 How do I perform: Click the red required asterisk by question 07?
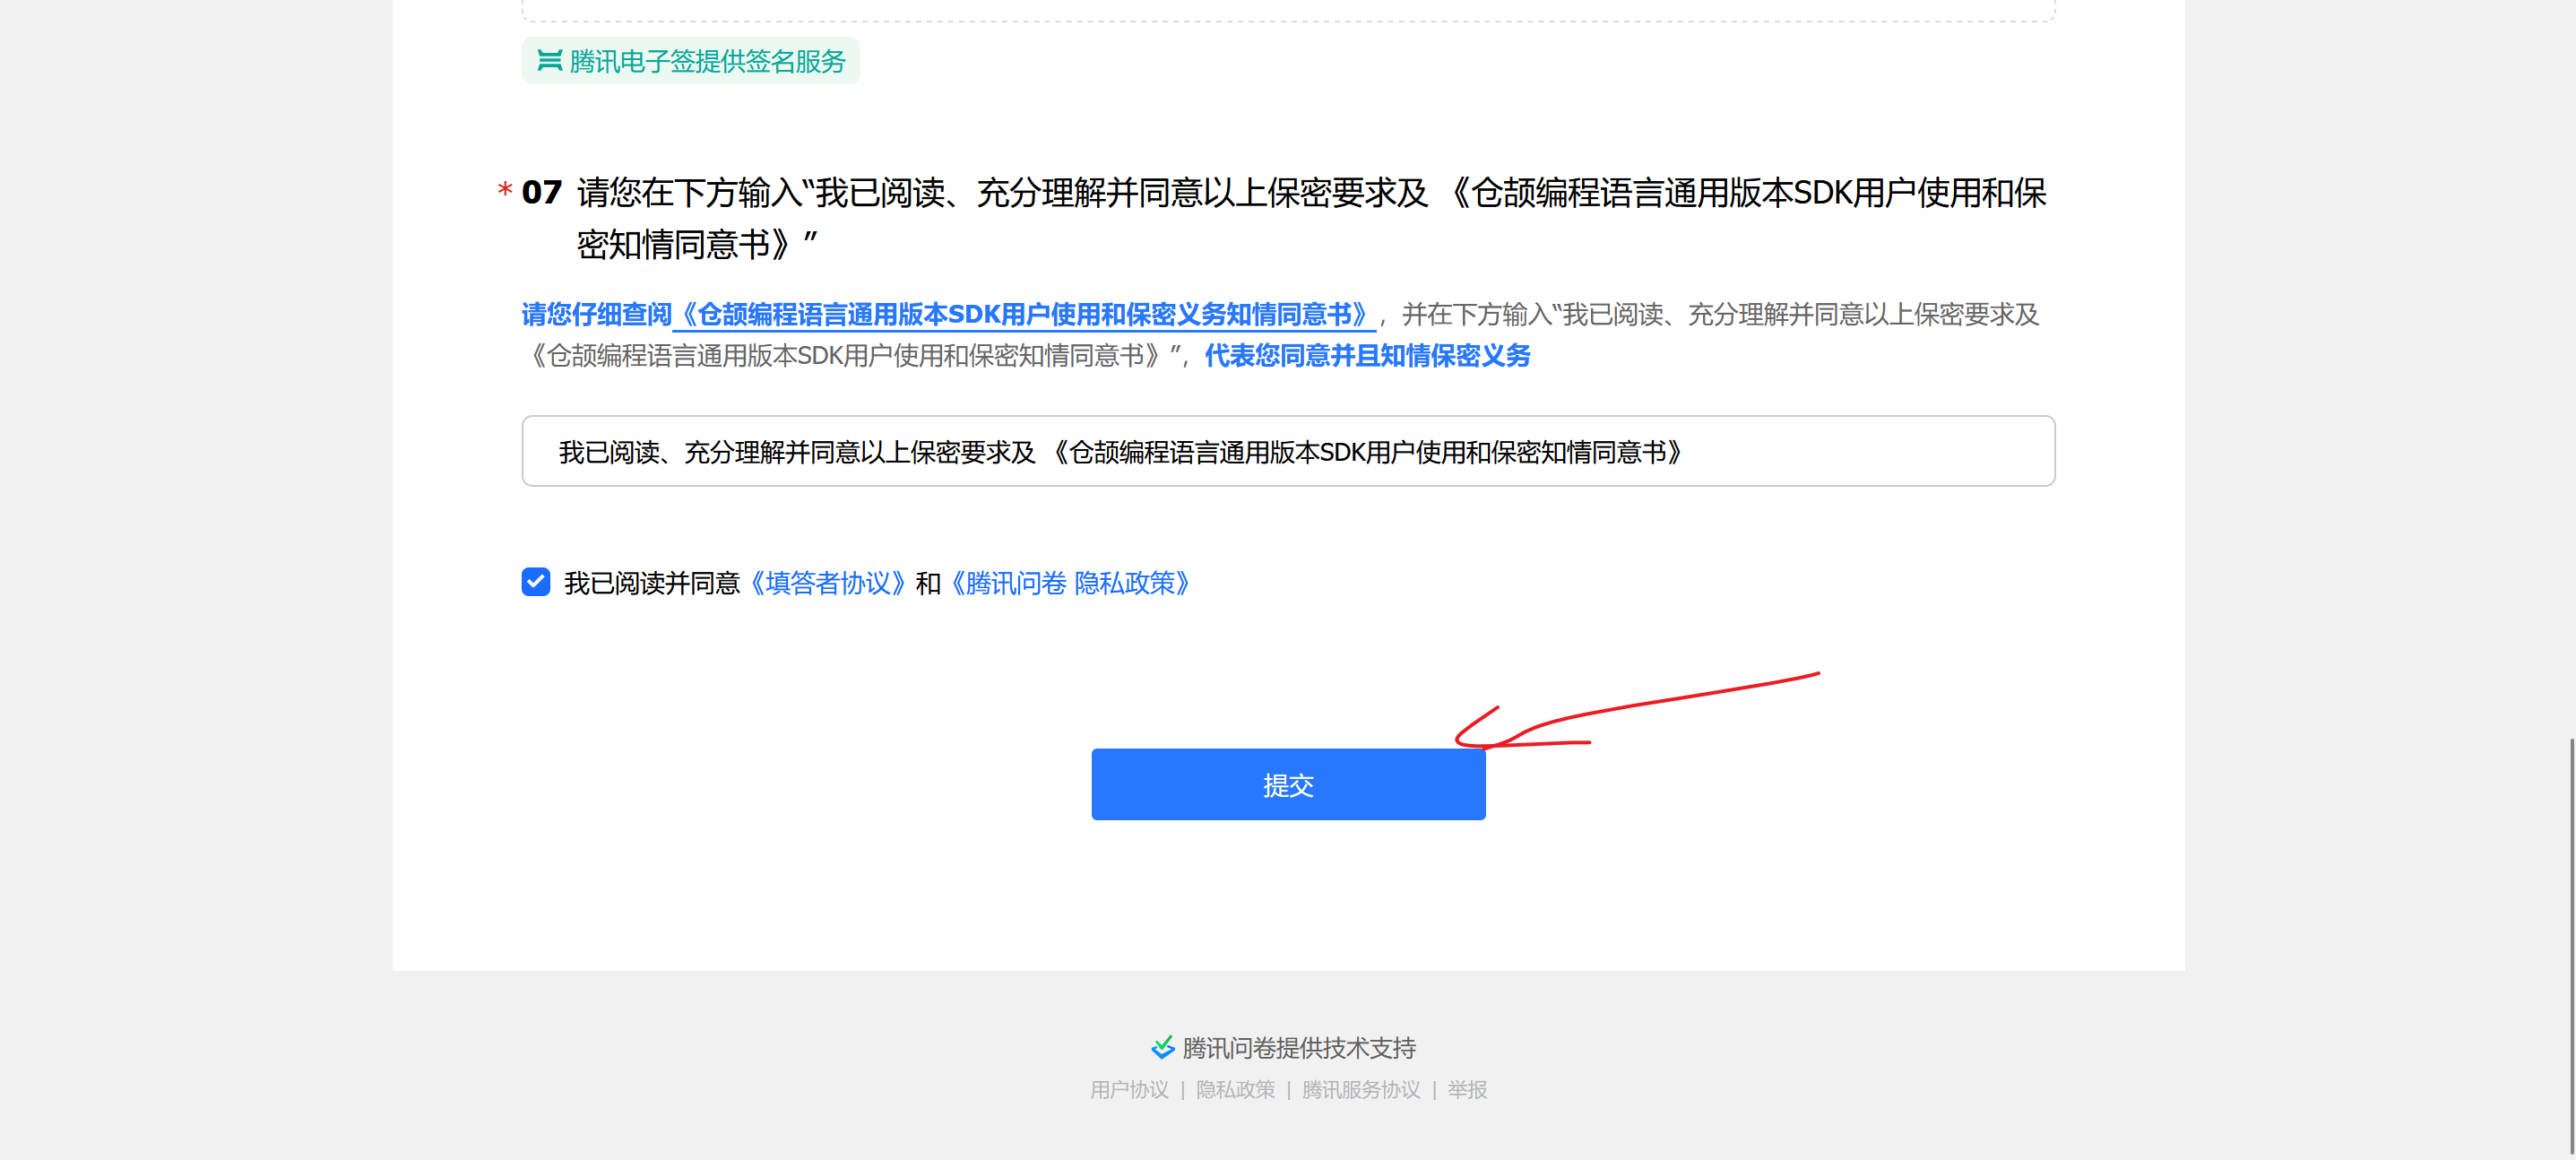point(505,190)
